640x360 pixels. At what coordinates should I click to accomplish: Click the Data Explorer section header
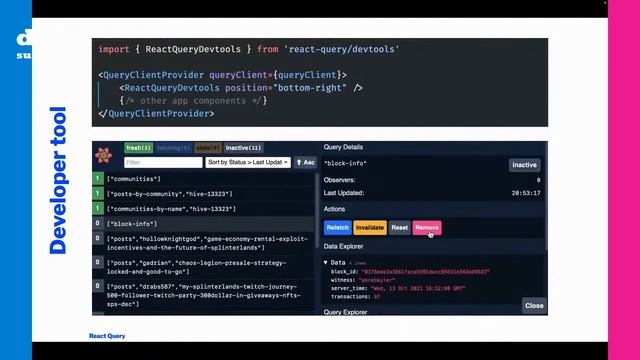343,247
